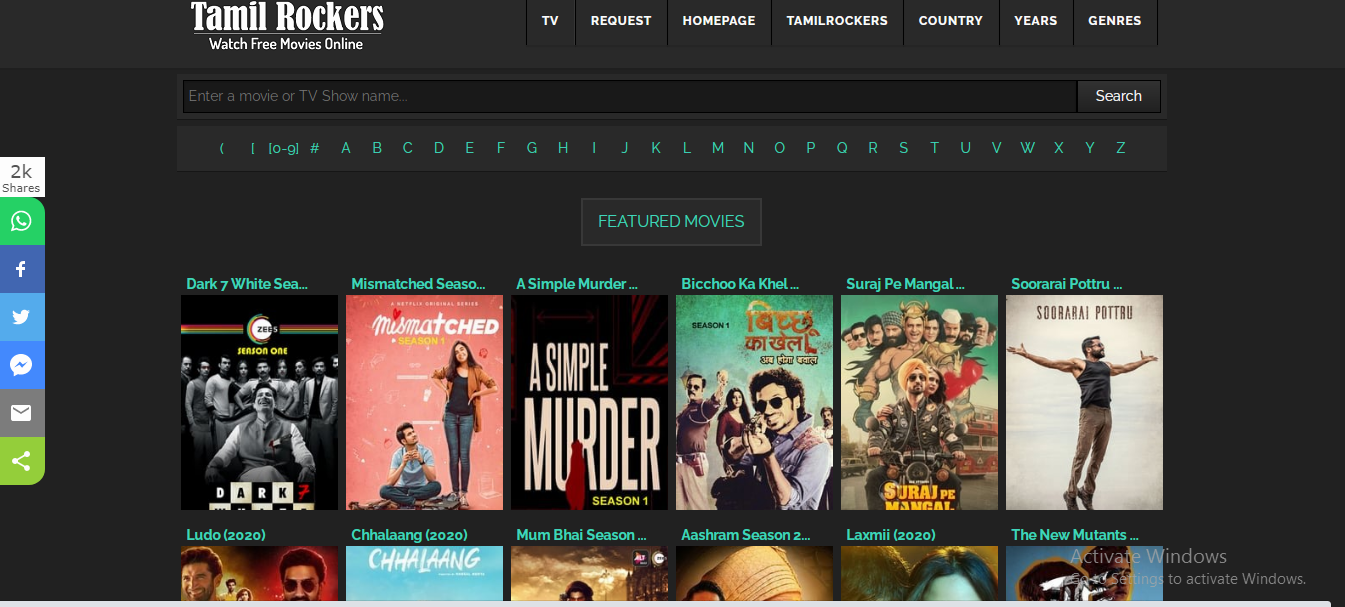Filter titles by letter G
This screenshot has width=1345, height=607.
[532, 148]
